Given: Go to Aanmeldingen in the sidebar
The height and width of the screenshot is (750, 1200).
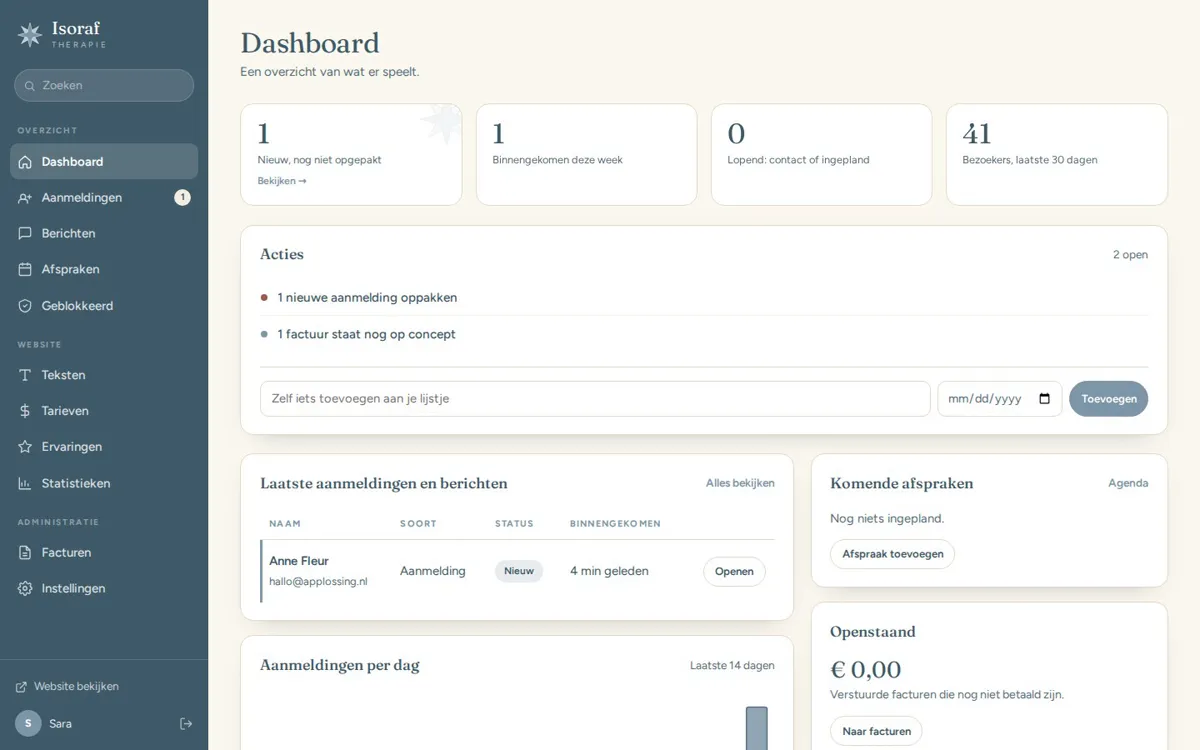Looking at the screenshot, I should [104, 198].
